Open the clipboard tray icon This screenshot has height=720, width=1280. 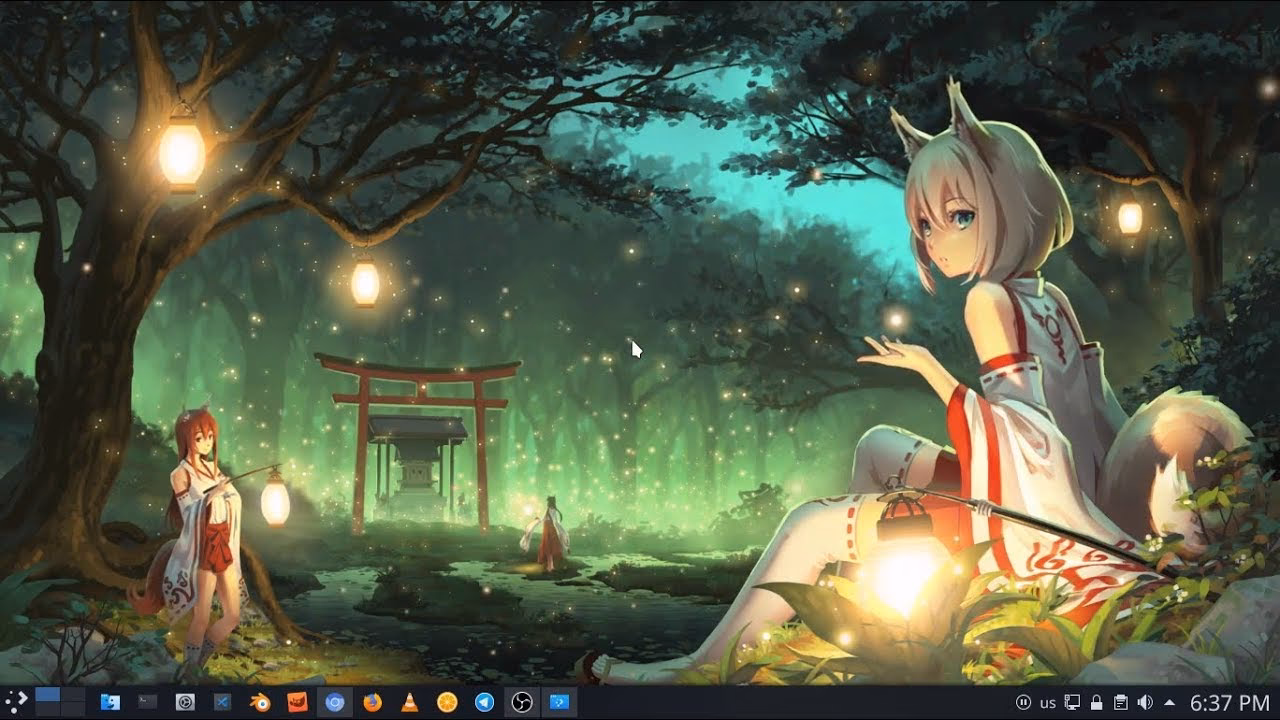click(x=1121, y=702)
